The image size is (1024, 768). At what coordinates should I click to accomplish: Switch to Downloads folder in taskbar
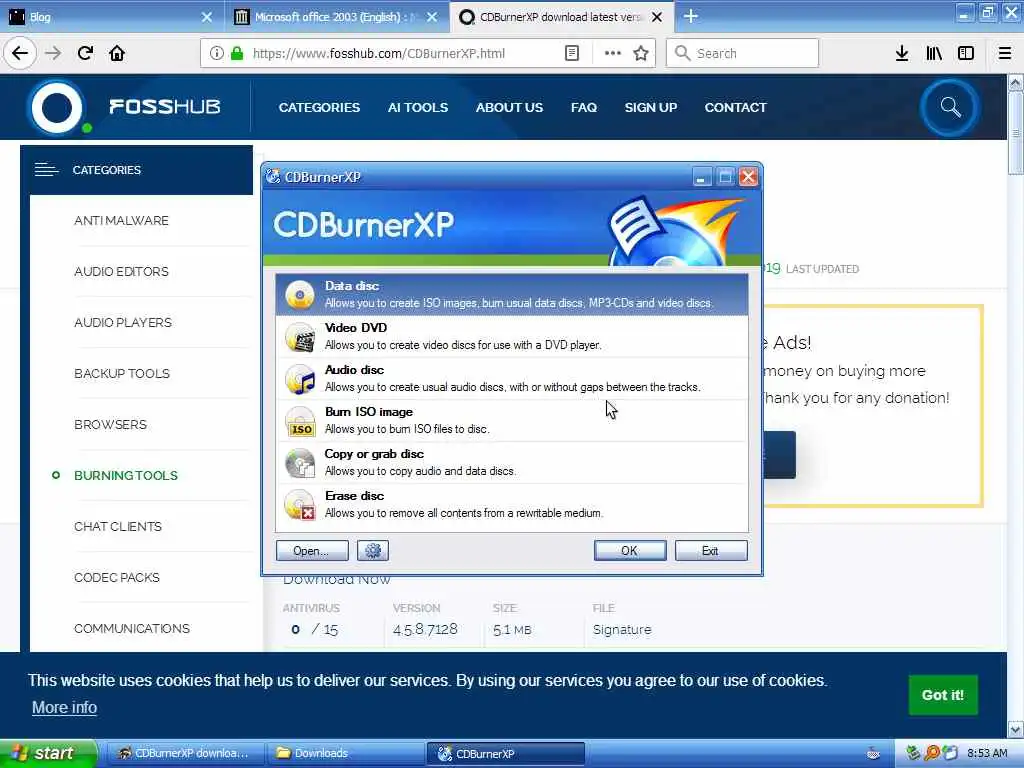click(345, 753)
